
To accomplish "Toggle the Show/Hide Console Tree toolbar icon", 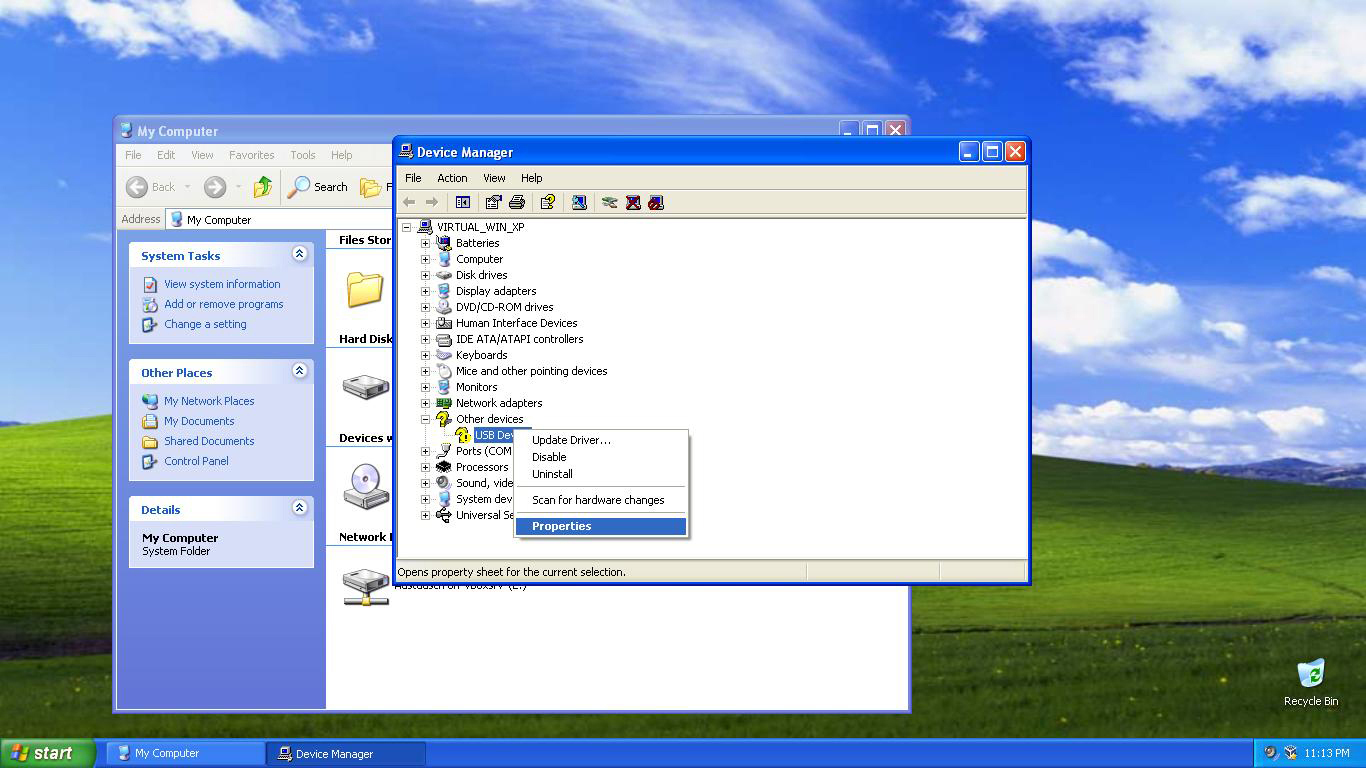I will [x=463, y=202].
